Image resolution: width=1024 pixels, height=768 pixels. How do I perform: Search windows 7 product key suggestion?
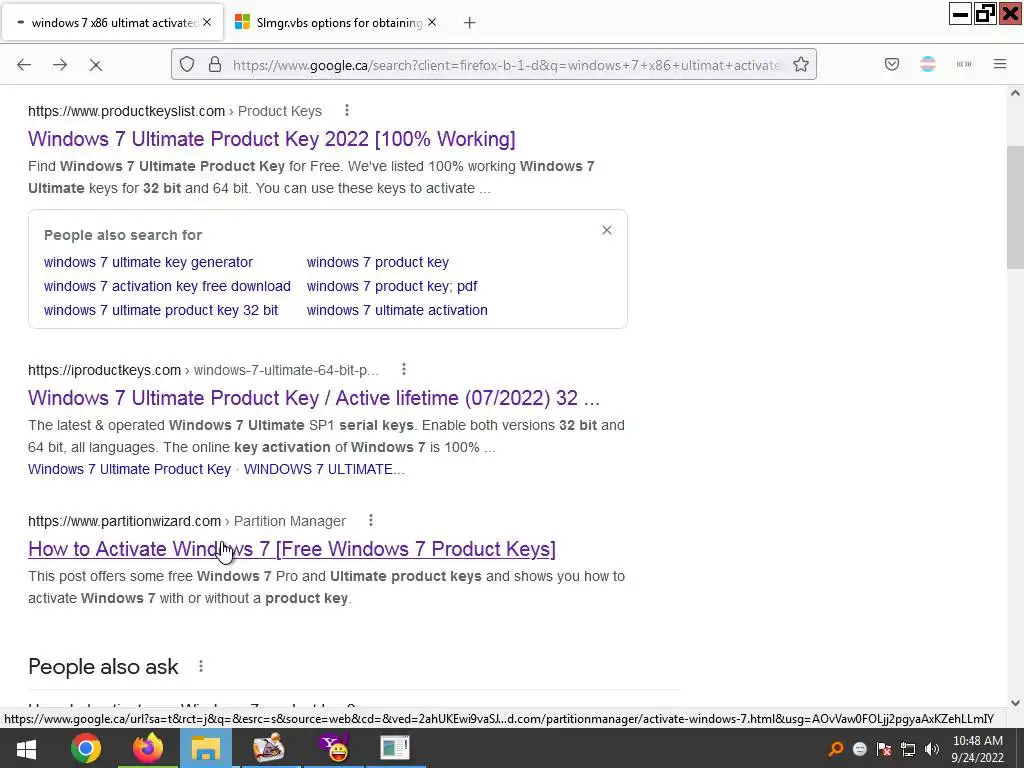(377, 262)
